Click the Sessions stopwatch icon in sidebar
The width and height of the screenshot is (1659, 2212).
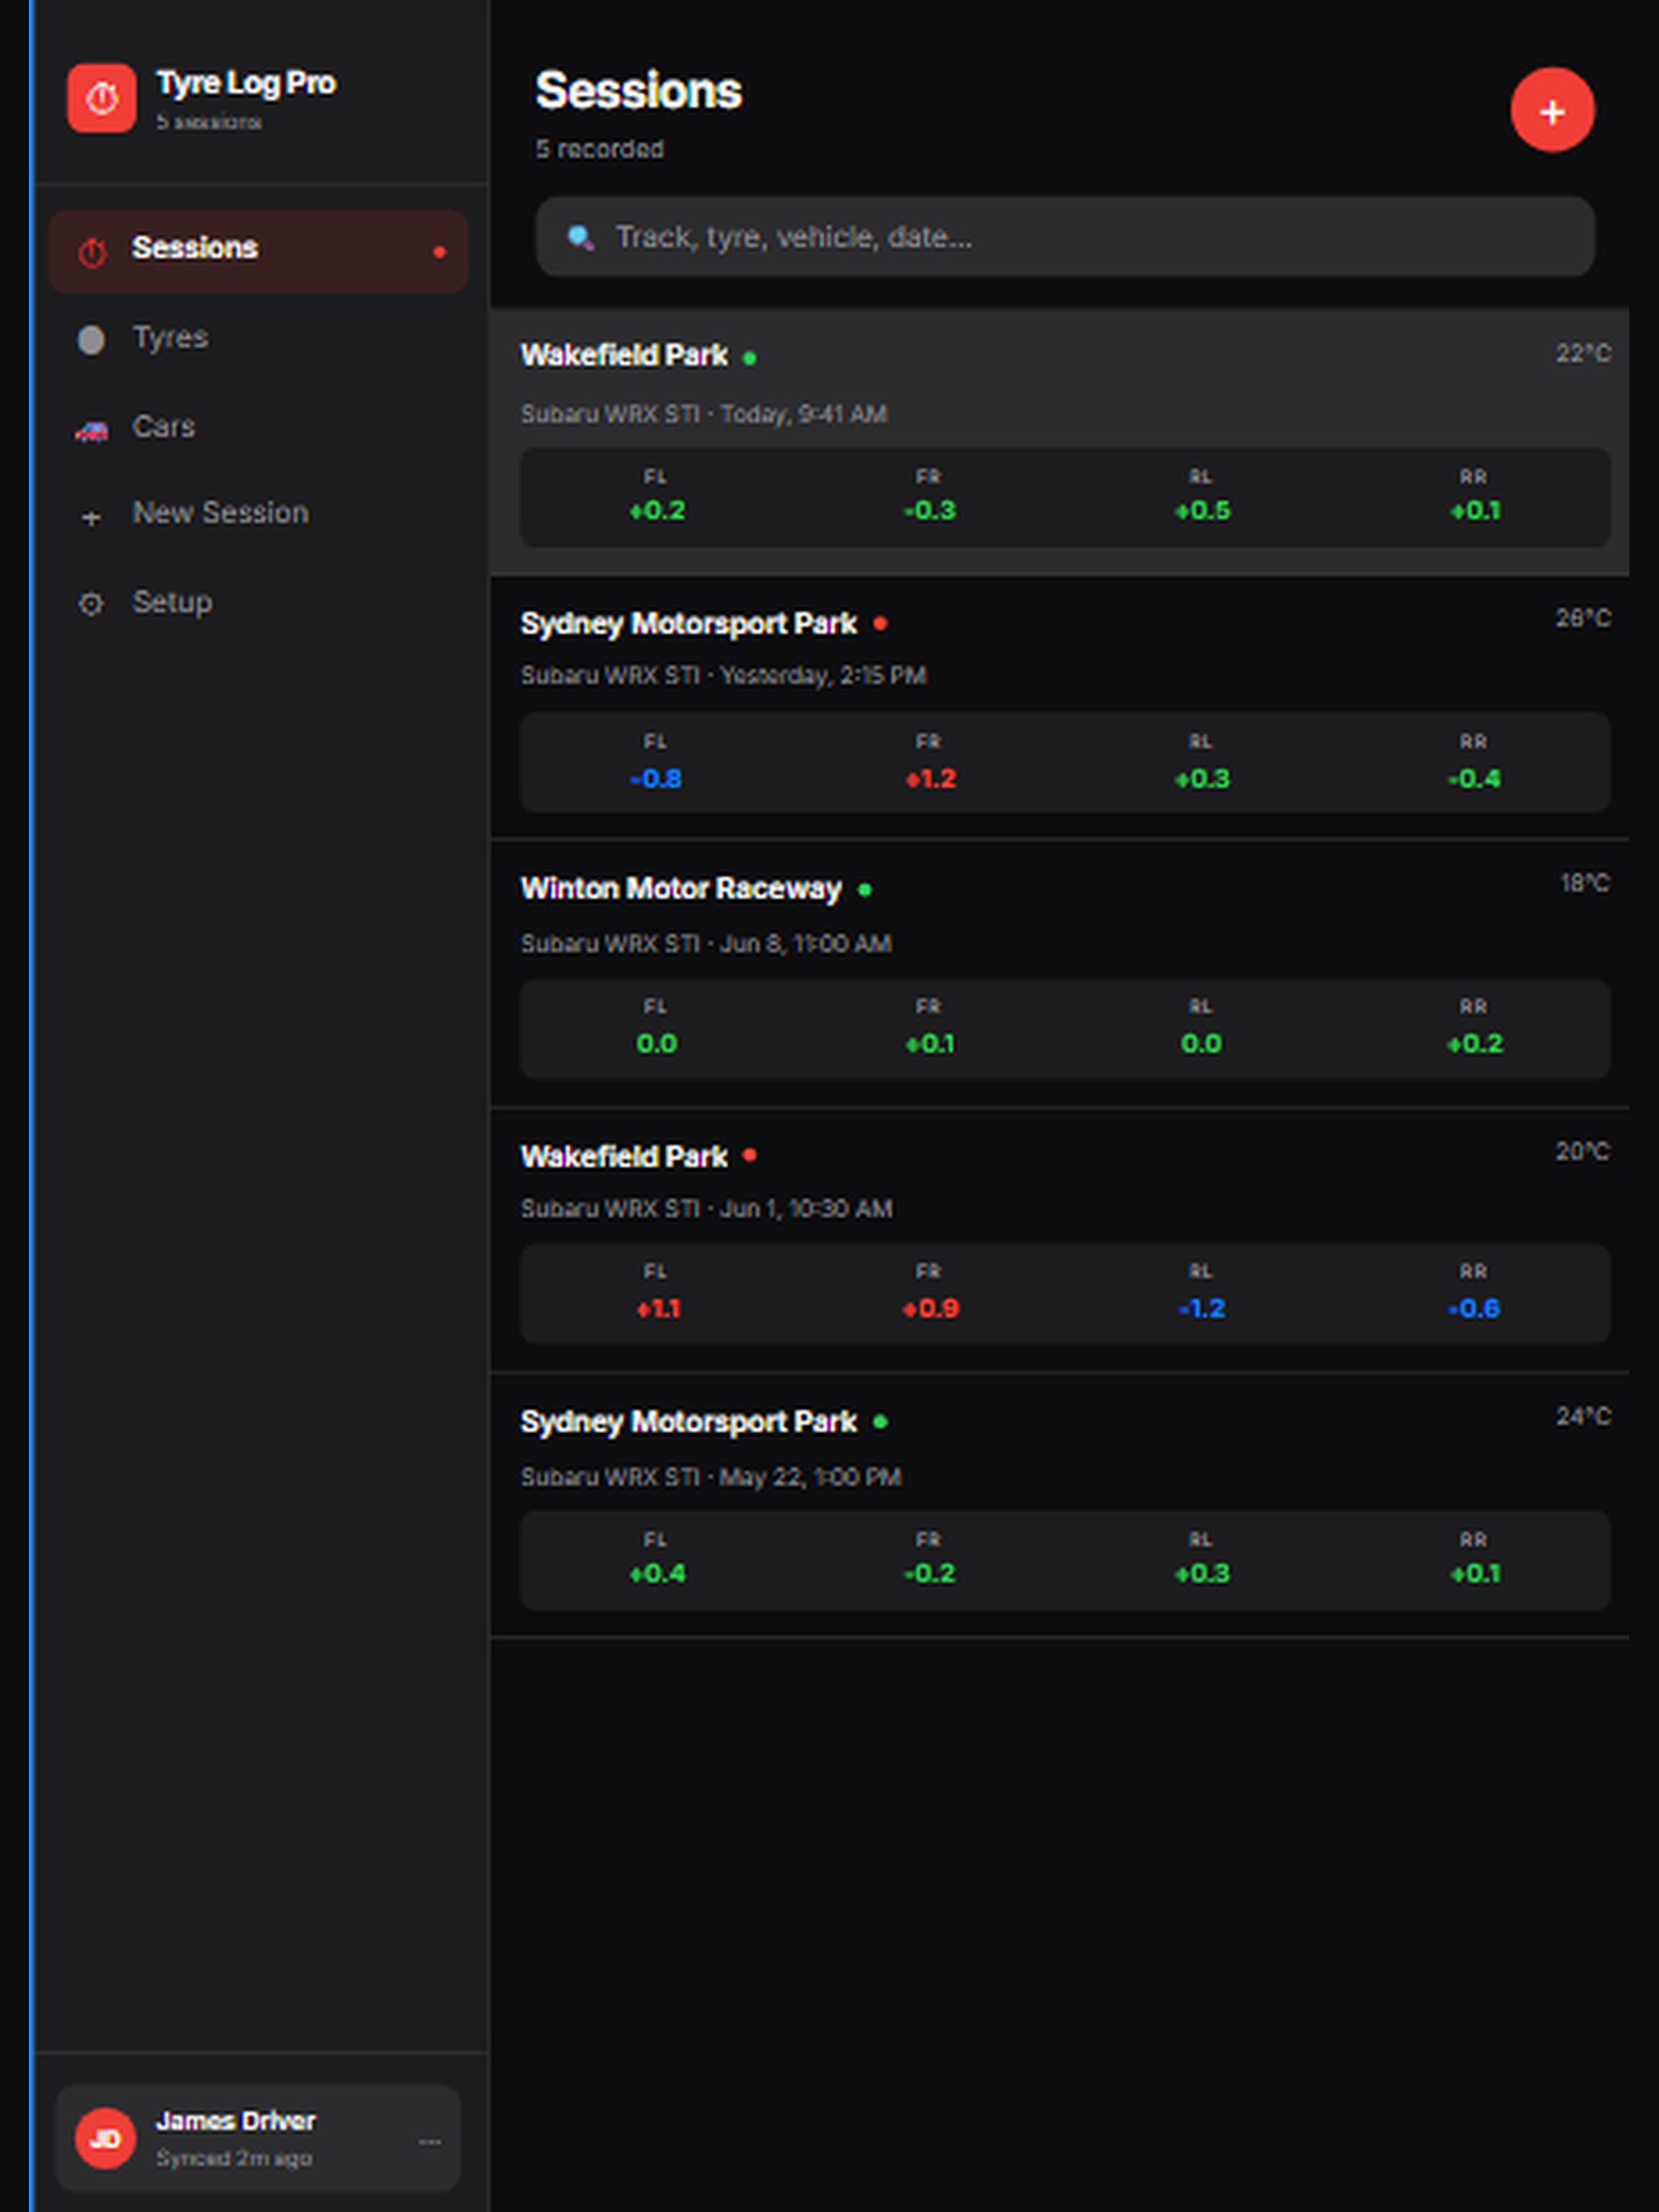[x=92, y=252]
